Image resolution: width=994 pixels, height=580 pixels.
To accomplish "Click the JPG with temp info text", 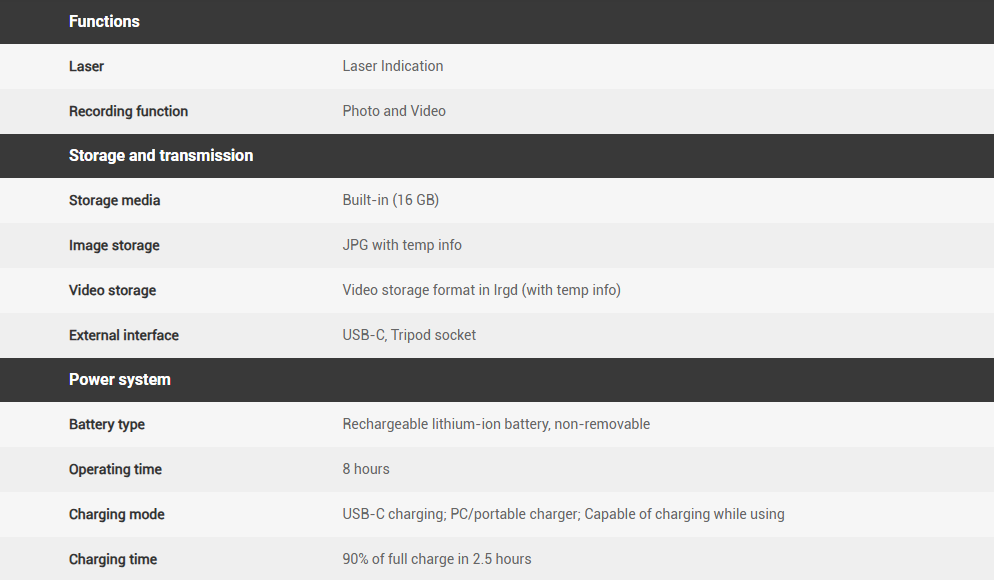I will coord(402,245).
